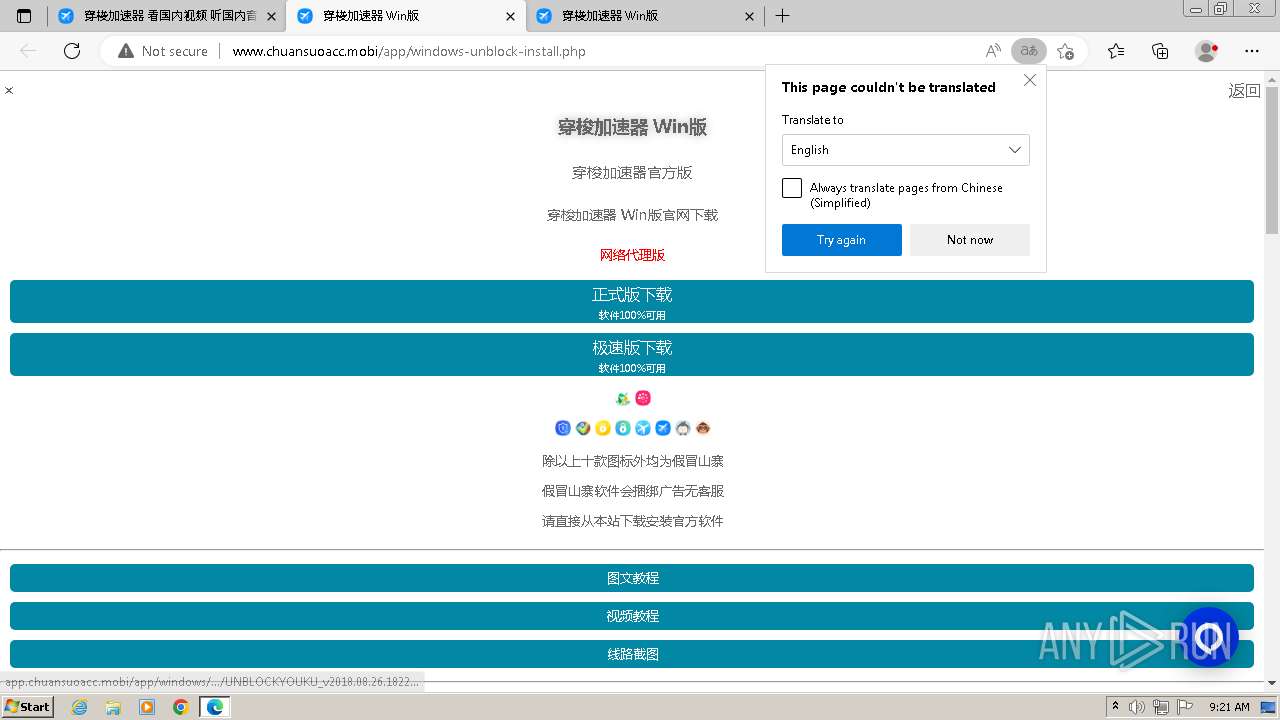1280x720 pixels.
Task: Switch to the third 穿梭加速器 Win版 tab
Action: click(645, 16)
